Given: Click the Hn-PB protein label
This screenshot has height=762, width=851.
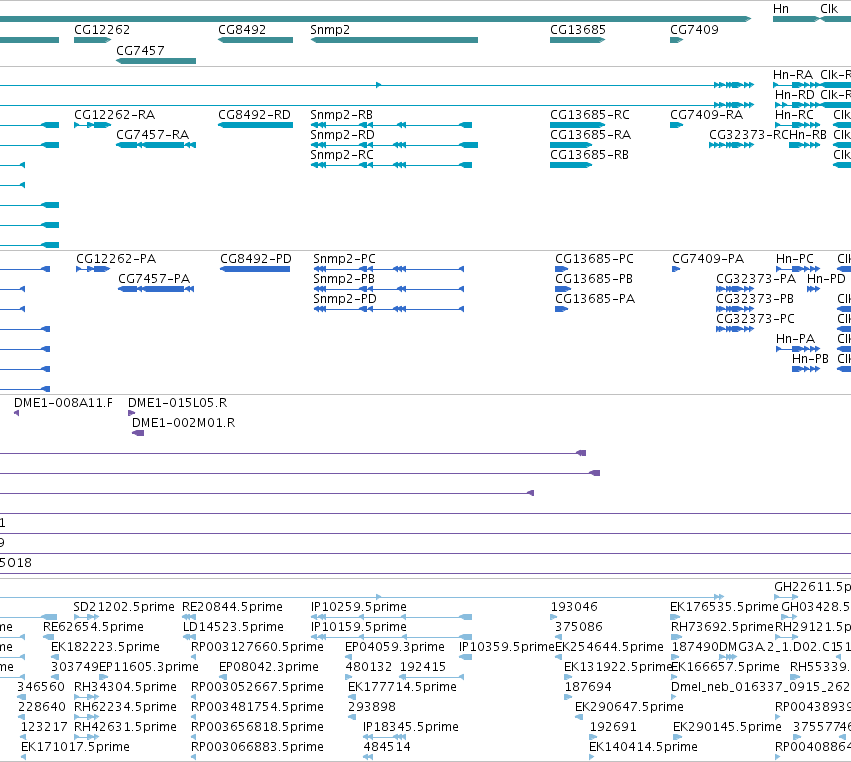Looking at the screenshot, I should coord(810,359).
